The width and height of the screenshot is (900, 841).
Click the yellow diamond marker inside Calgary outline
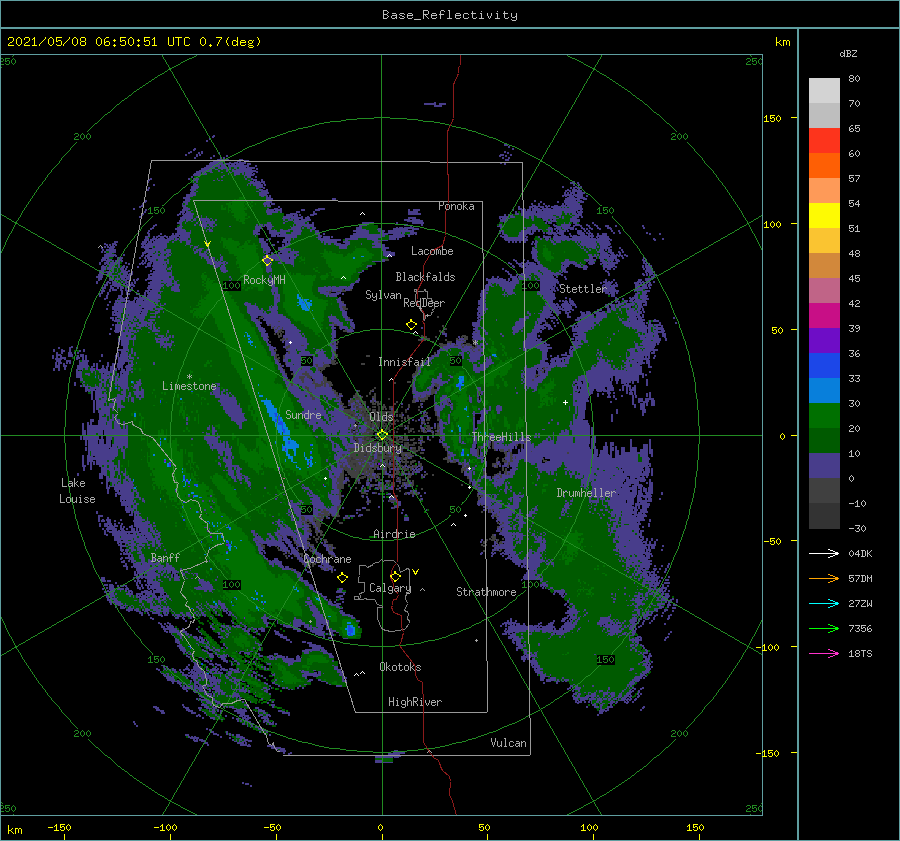click(x=395, y=576)
